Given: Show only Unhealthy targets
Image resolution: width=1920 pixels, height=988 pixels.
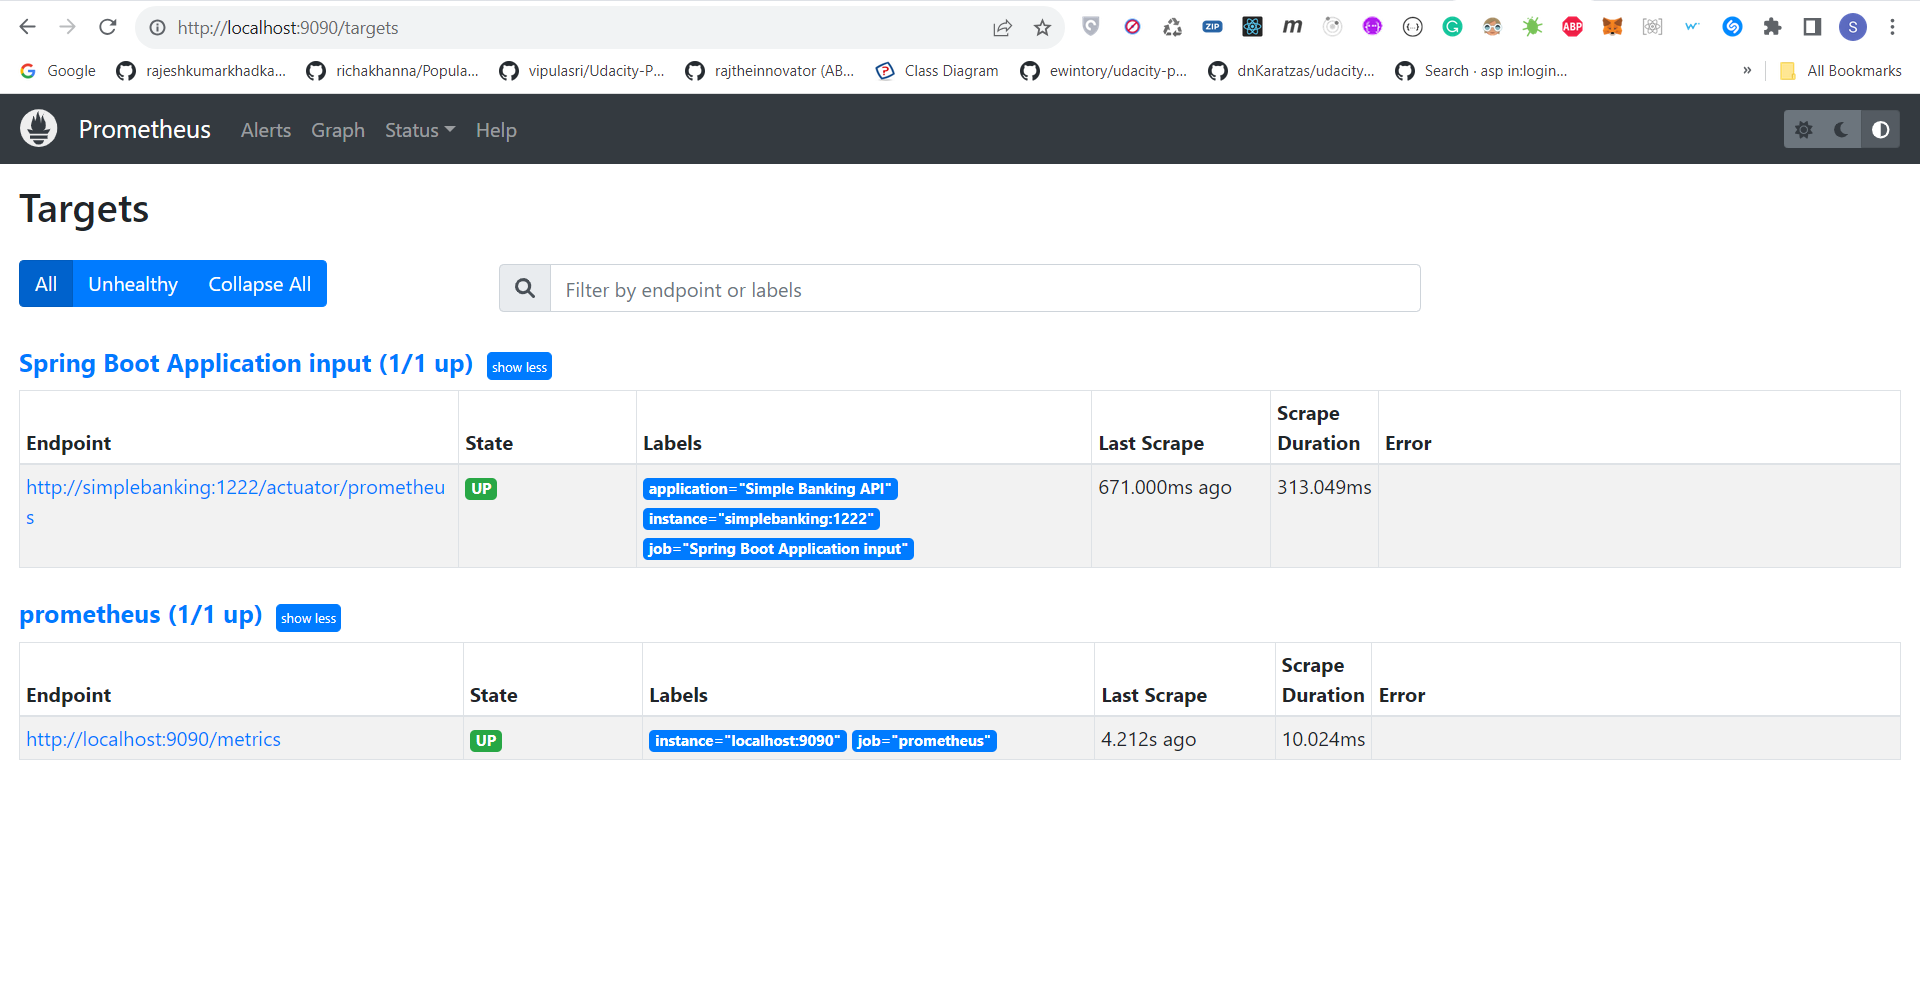Looking at the screenshot, I should click(x=133, y=284).
